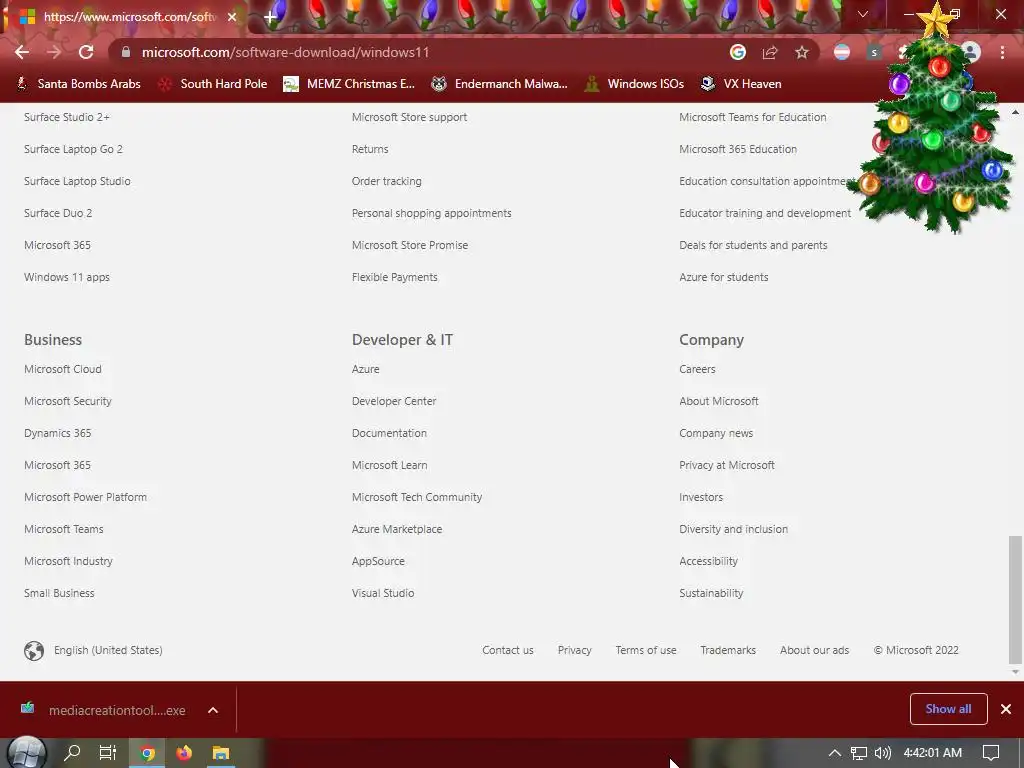1024x768 pixels.
Task: Open the tab search dropdown arrow
Action: (x=863, y=14)
